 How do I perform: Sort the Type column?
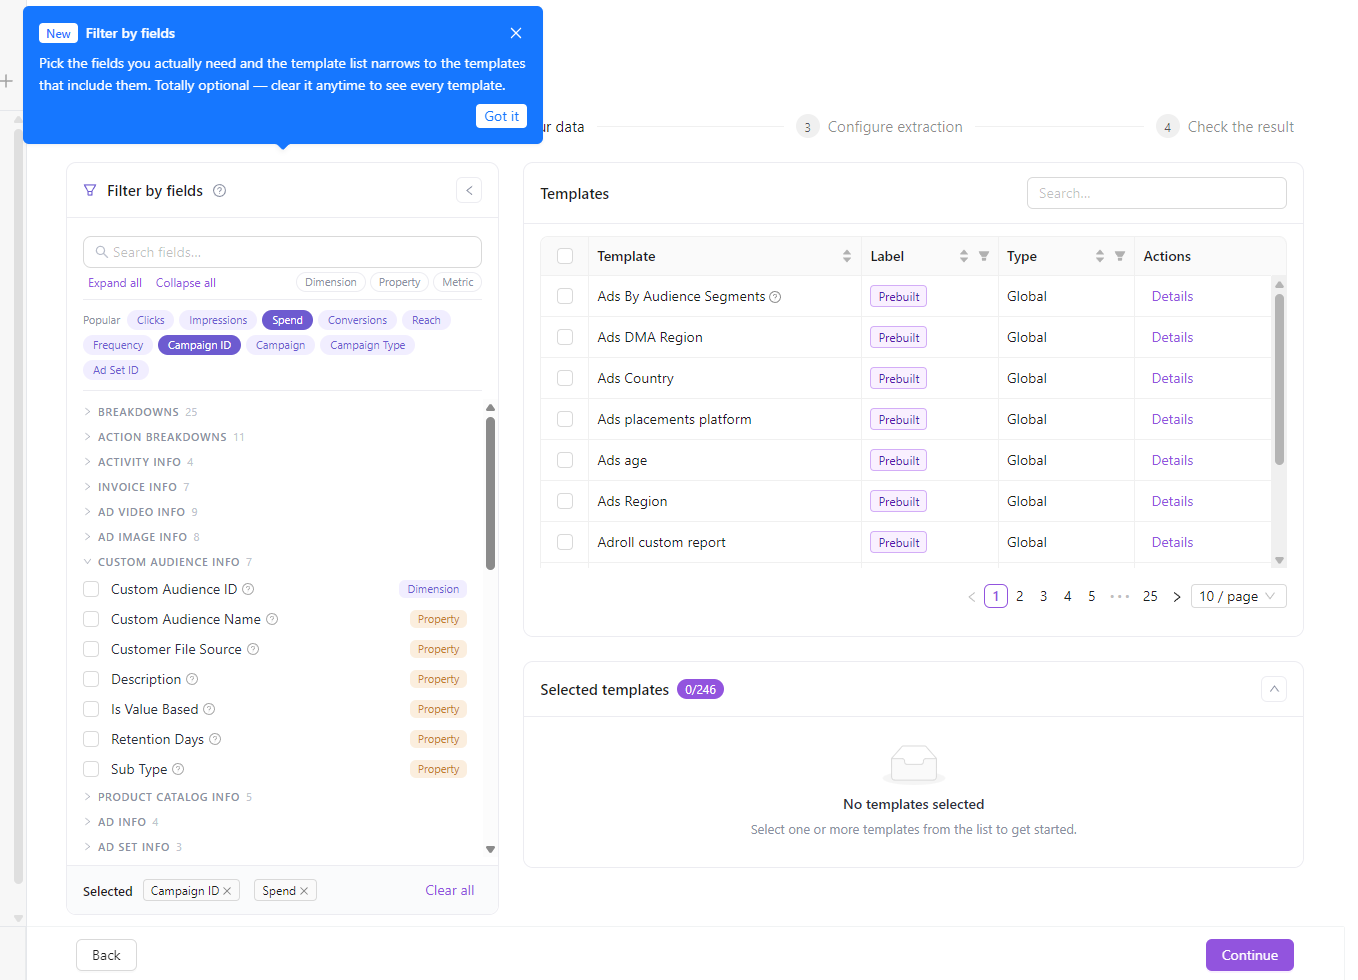point(1100,256)
